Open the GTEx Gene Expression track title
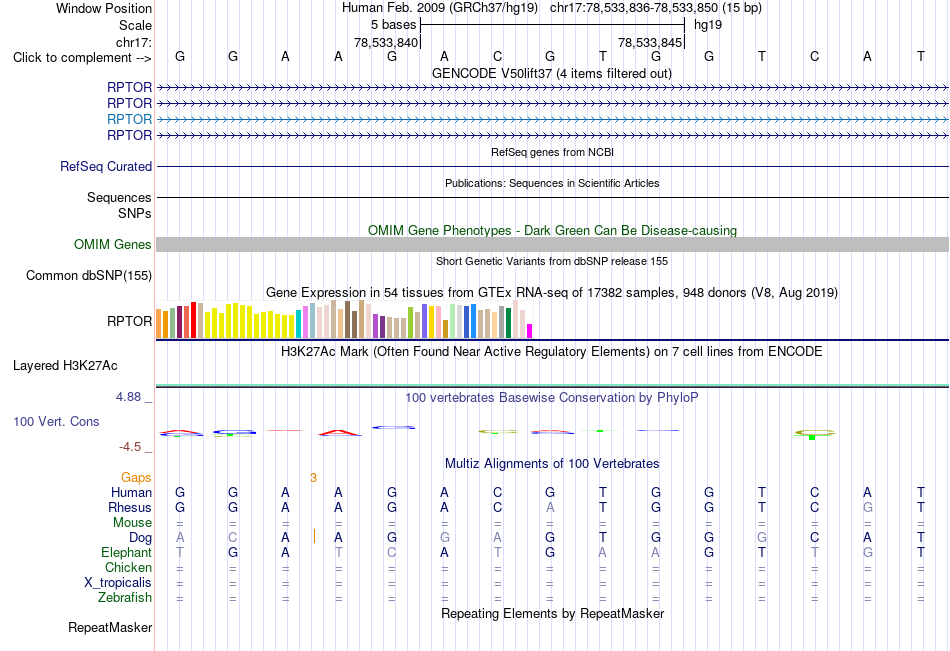This screenshot has width=950, height=651. (552, 293)
